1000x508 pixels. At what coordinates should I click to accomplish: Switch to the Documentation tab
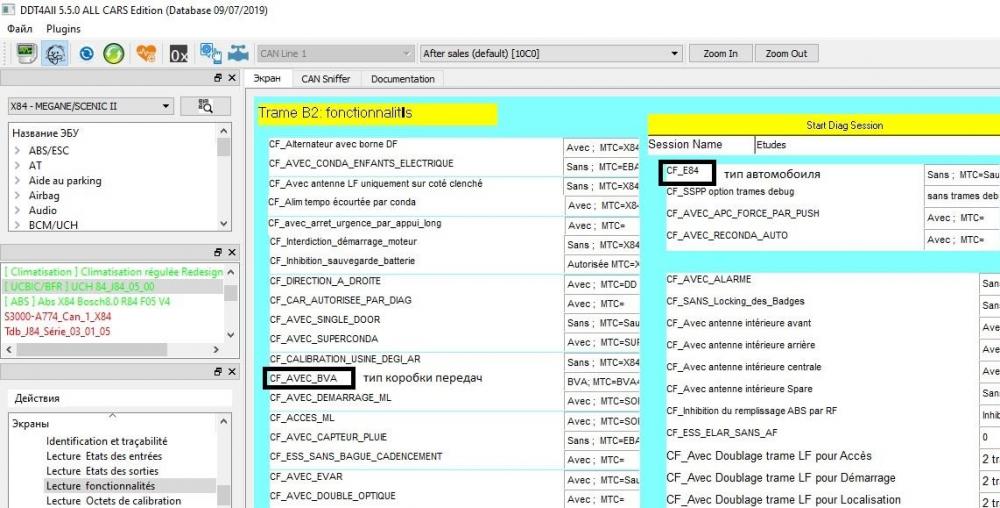[x=402, y=79]
